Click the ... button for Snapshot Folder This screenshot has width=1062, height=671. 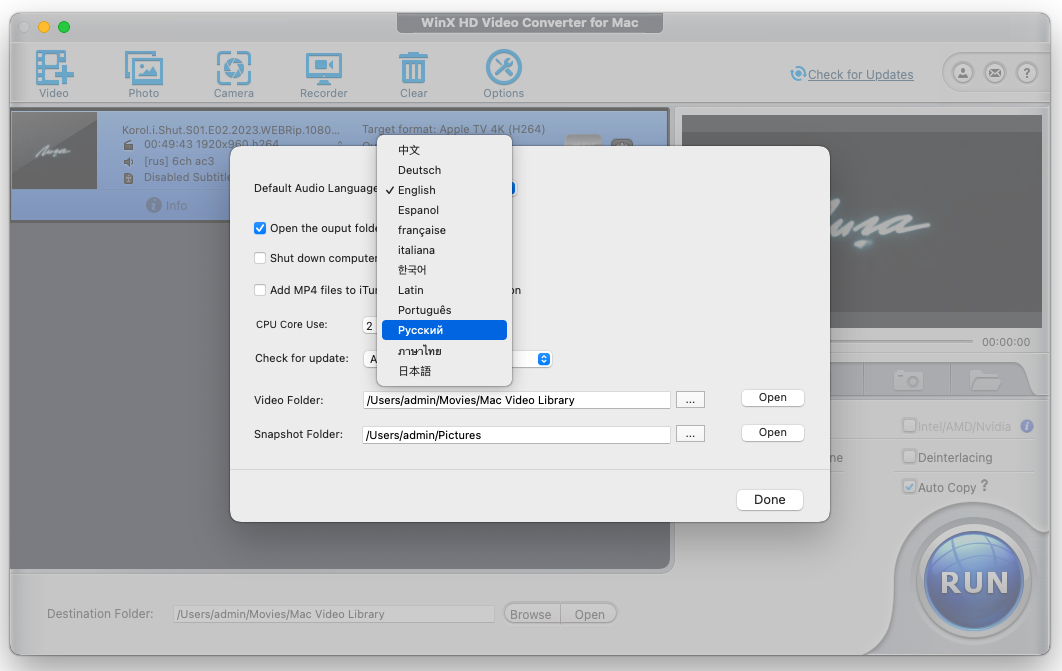coord(689,434)
